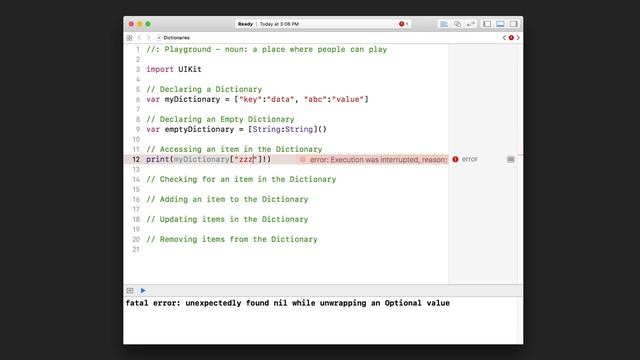Click the 'Ready' status in the activity bar

245,24
